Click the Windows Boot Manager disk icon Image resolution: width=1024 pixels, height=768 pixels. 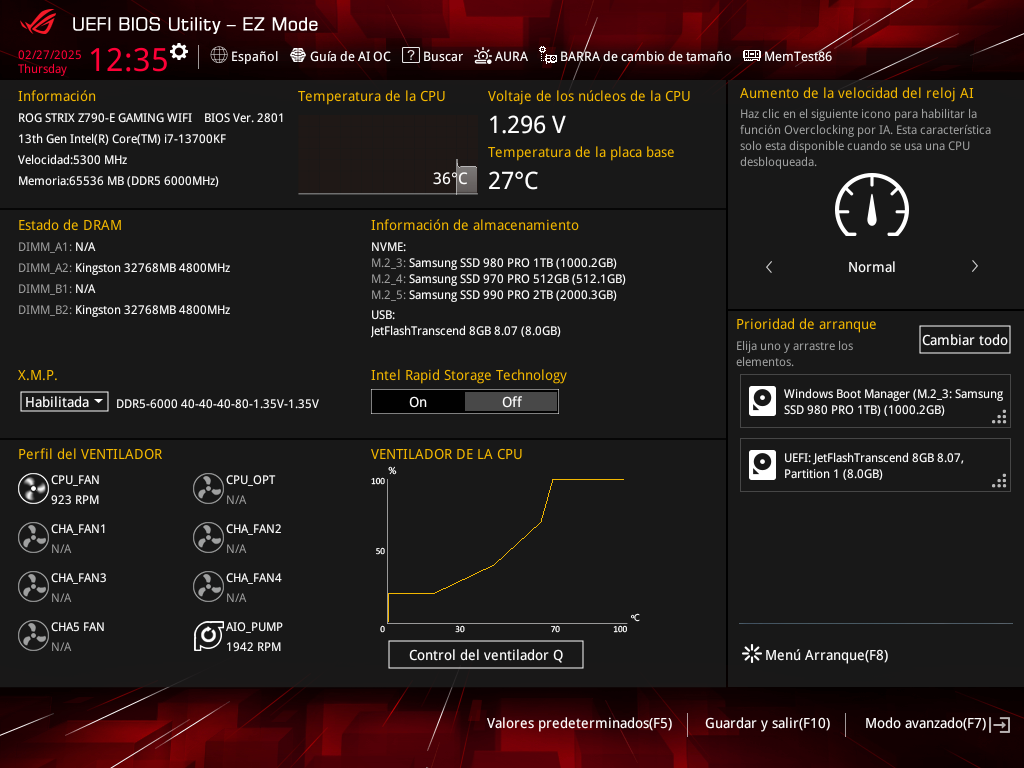[x=762, y=401]
